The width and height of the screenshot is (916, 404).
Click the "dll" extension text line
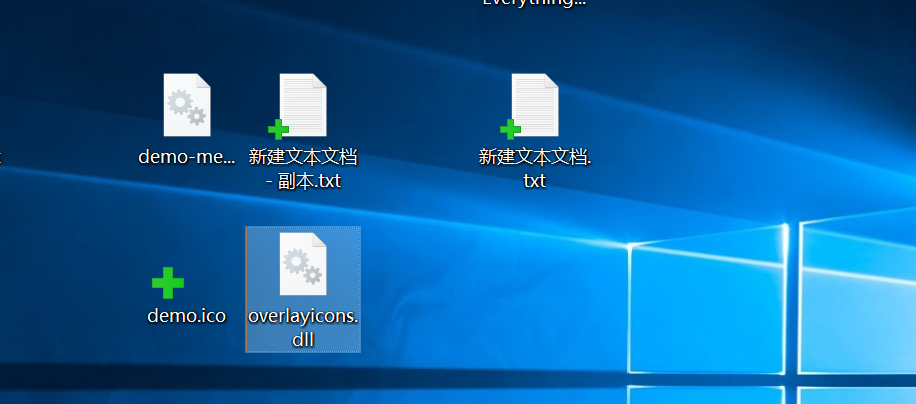tap(303, 340)
